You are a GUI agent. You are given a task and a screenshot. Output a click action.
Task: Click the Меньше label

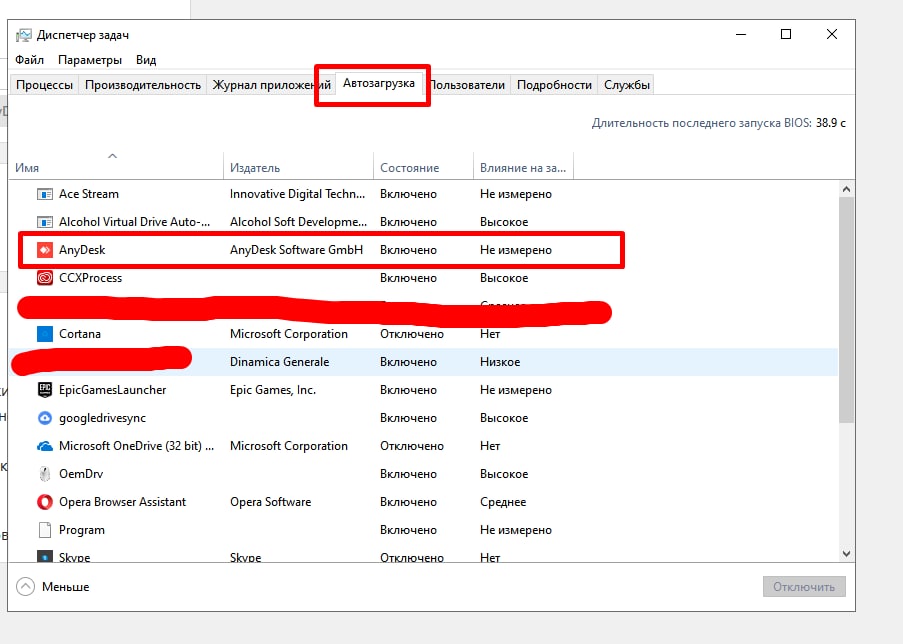pyautogui.click(x=66, y=587)
